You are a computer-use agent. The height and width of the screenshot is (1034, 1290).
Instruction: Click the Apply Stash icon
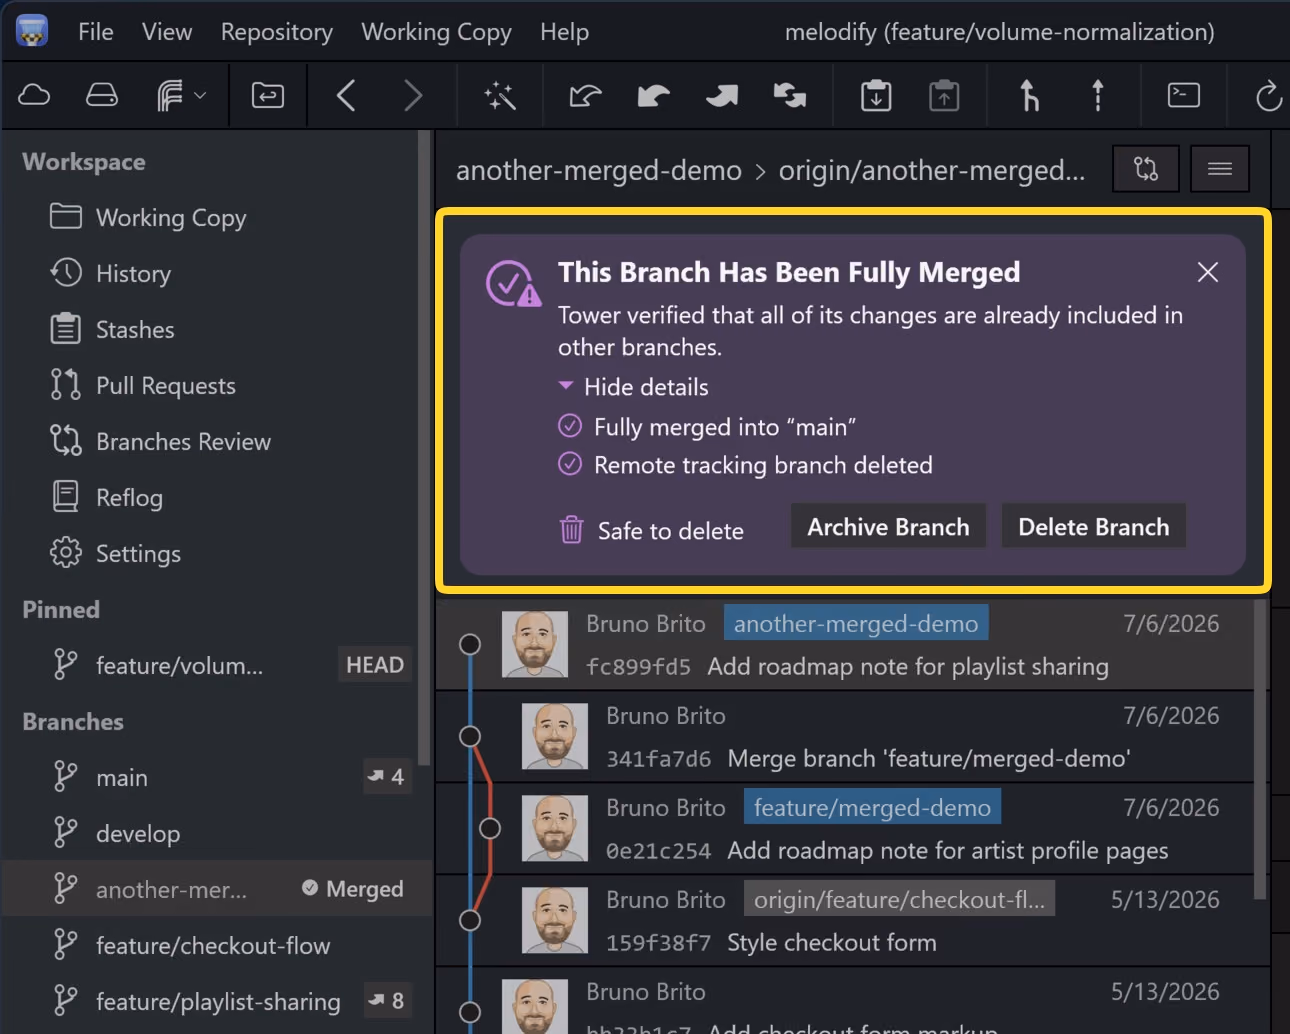click(x=944, y=95)
